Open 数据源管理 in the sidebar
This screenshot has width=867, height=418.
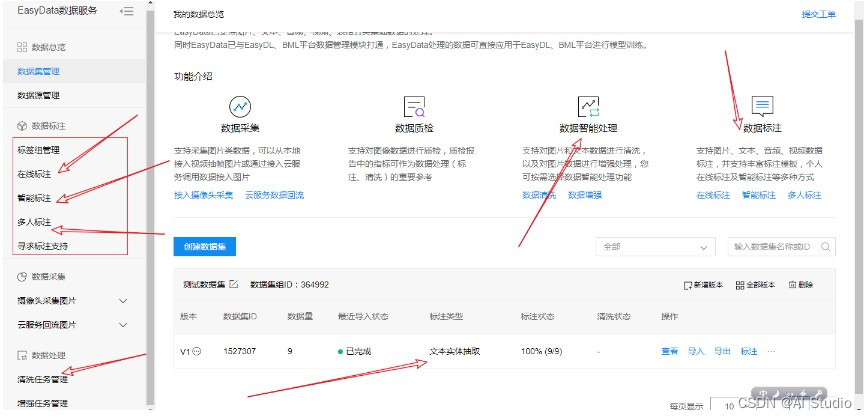coord(38,95)
